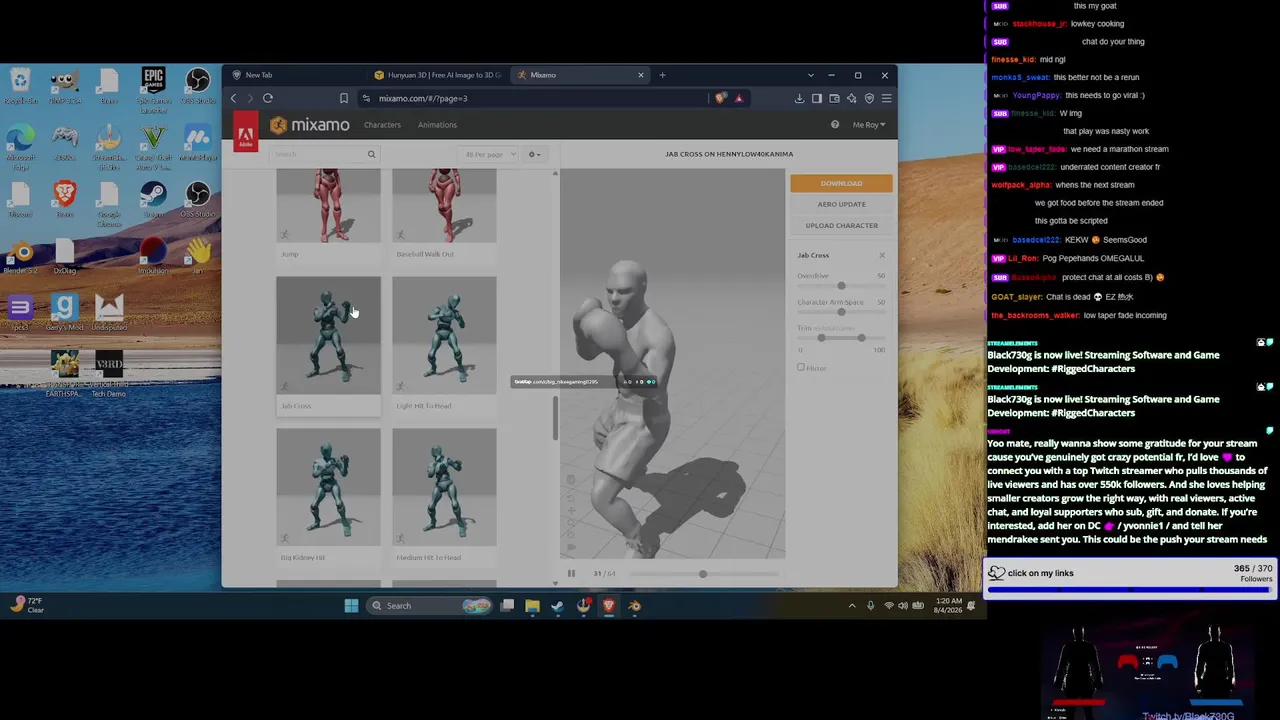Open Task View on the taskbar
This screenshot has width=1280, height=720.
point(507,605)
